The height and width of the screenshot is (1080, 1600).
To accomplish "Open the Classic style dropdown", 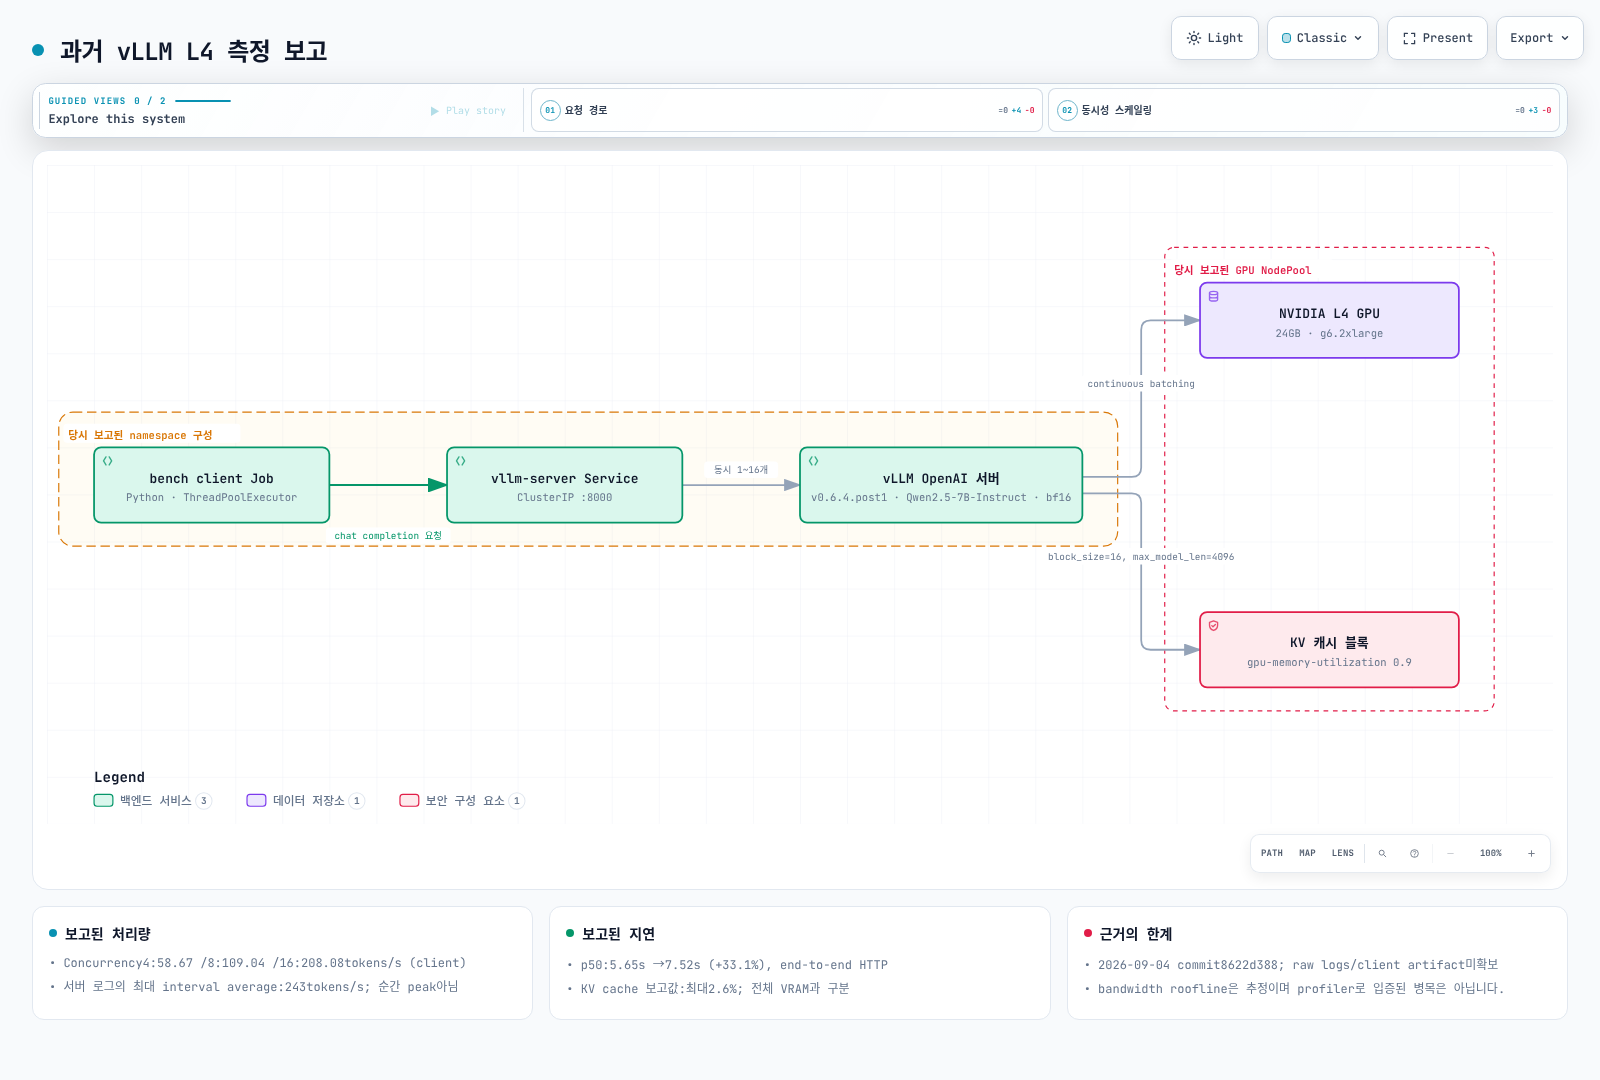I will click(1322, 38).
